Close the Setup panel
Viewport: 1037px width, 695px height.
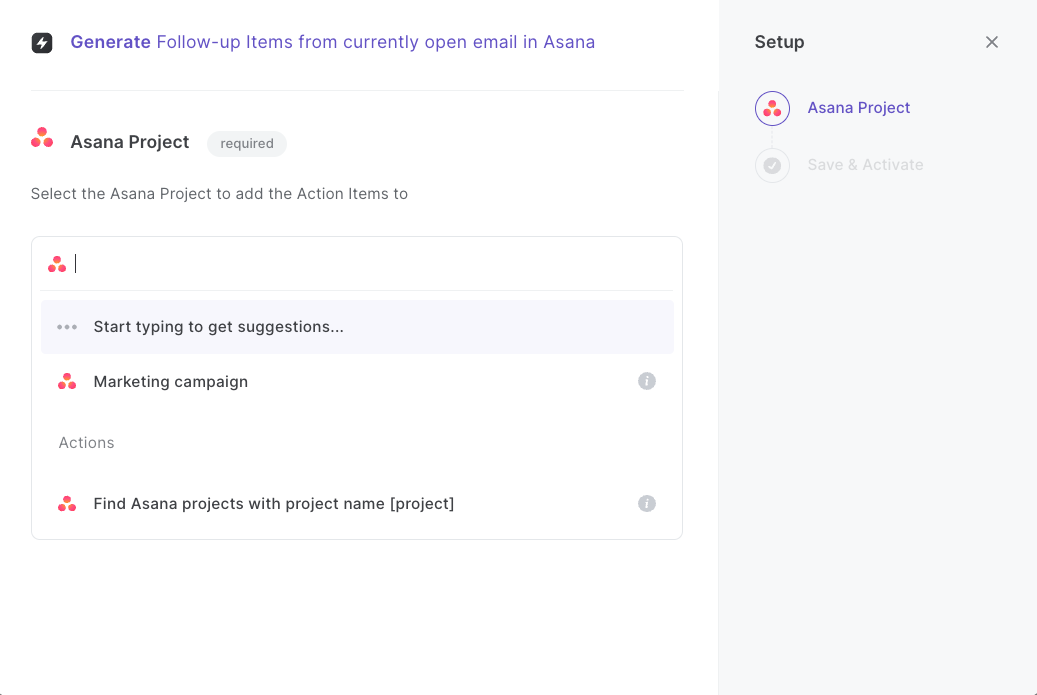[x=991, y=42]
